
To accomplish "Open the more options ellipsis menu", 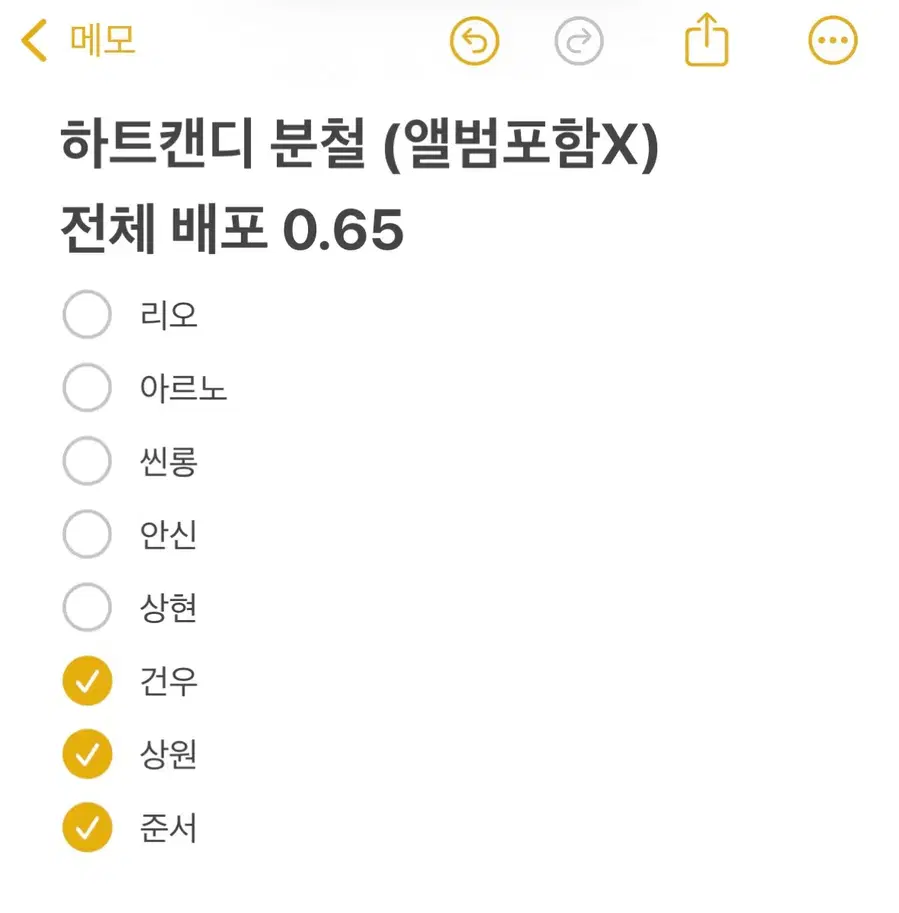I will [832, 41].
